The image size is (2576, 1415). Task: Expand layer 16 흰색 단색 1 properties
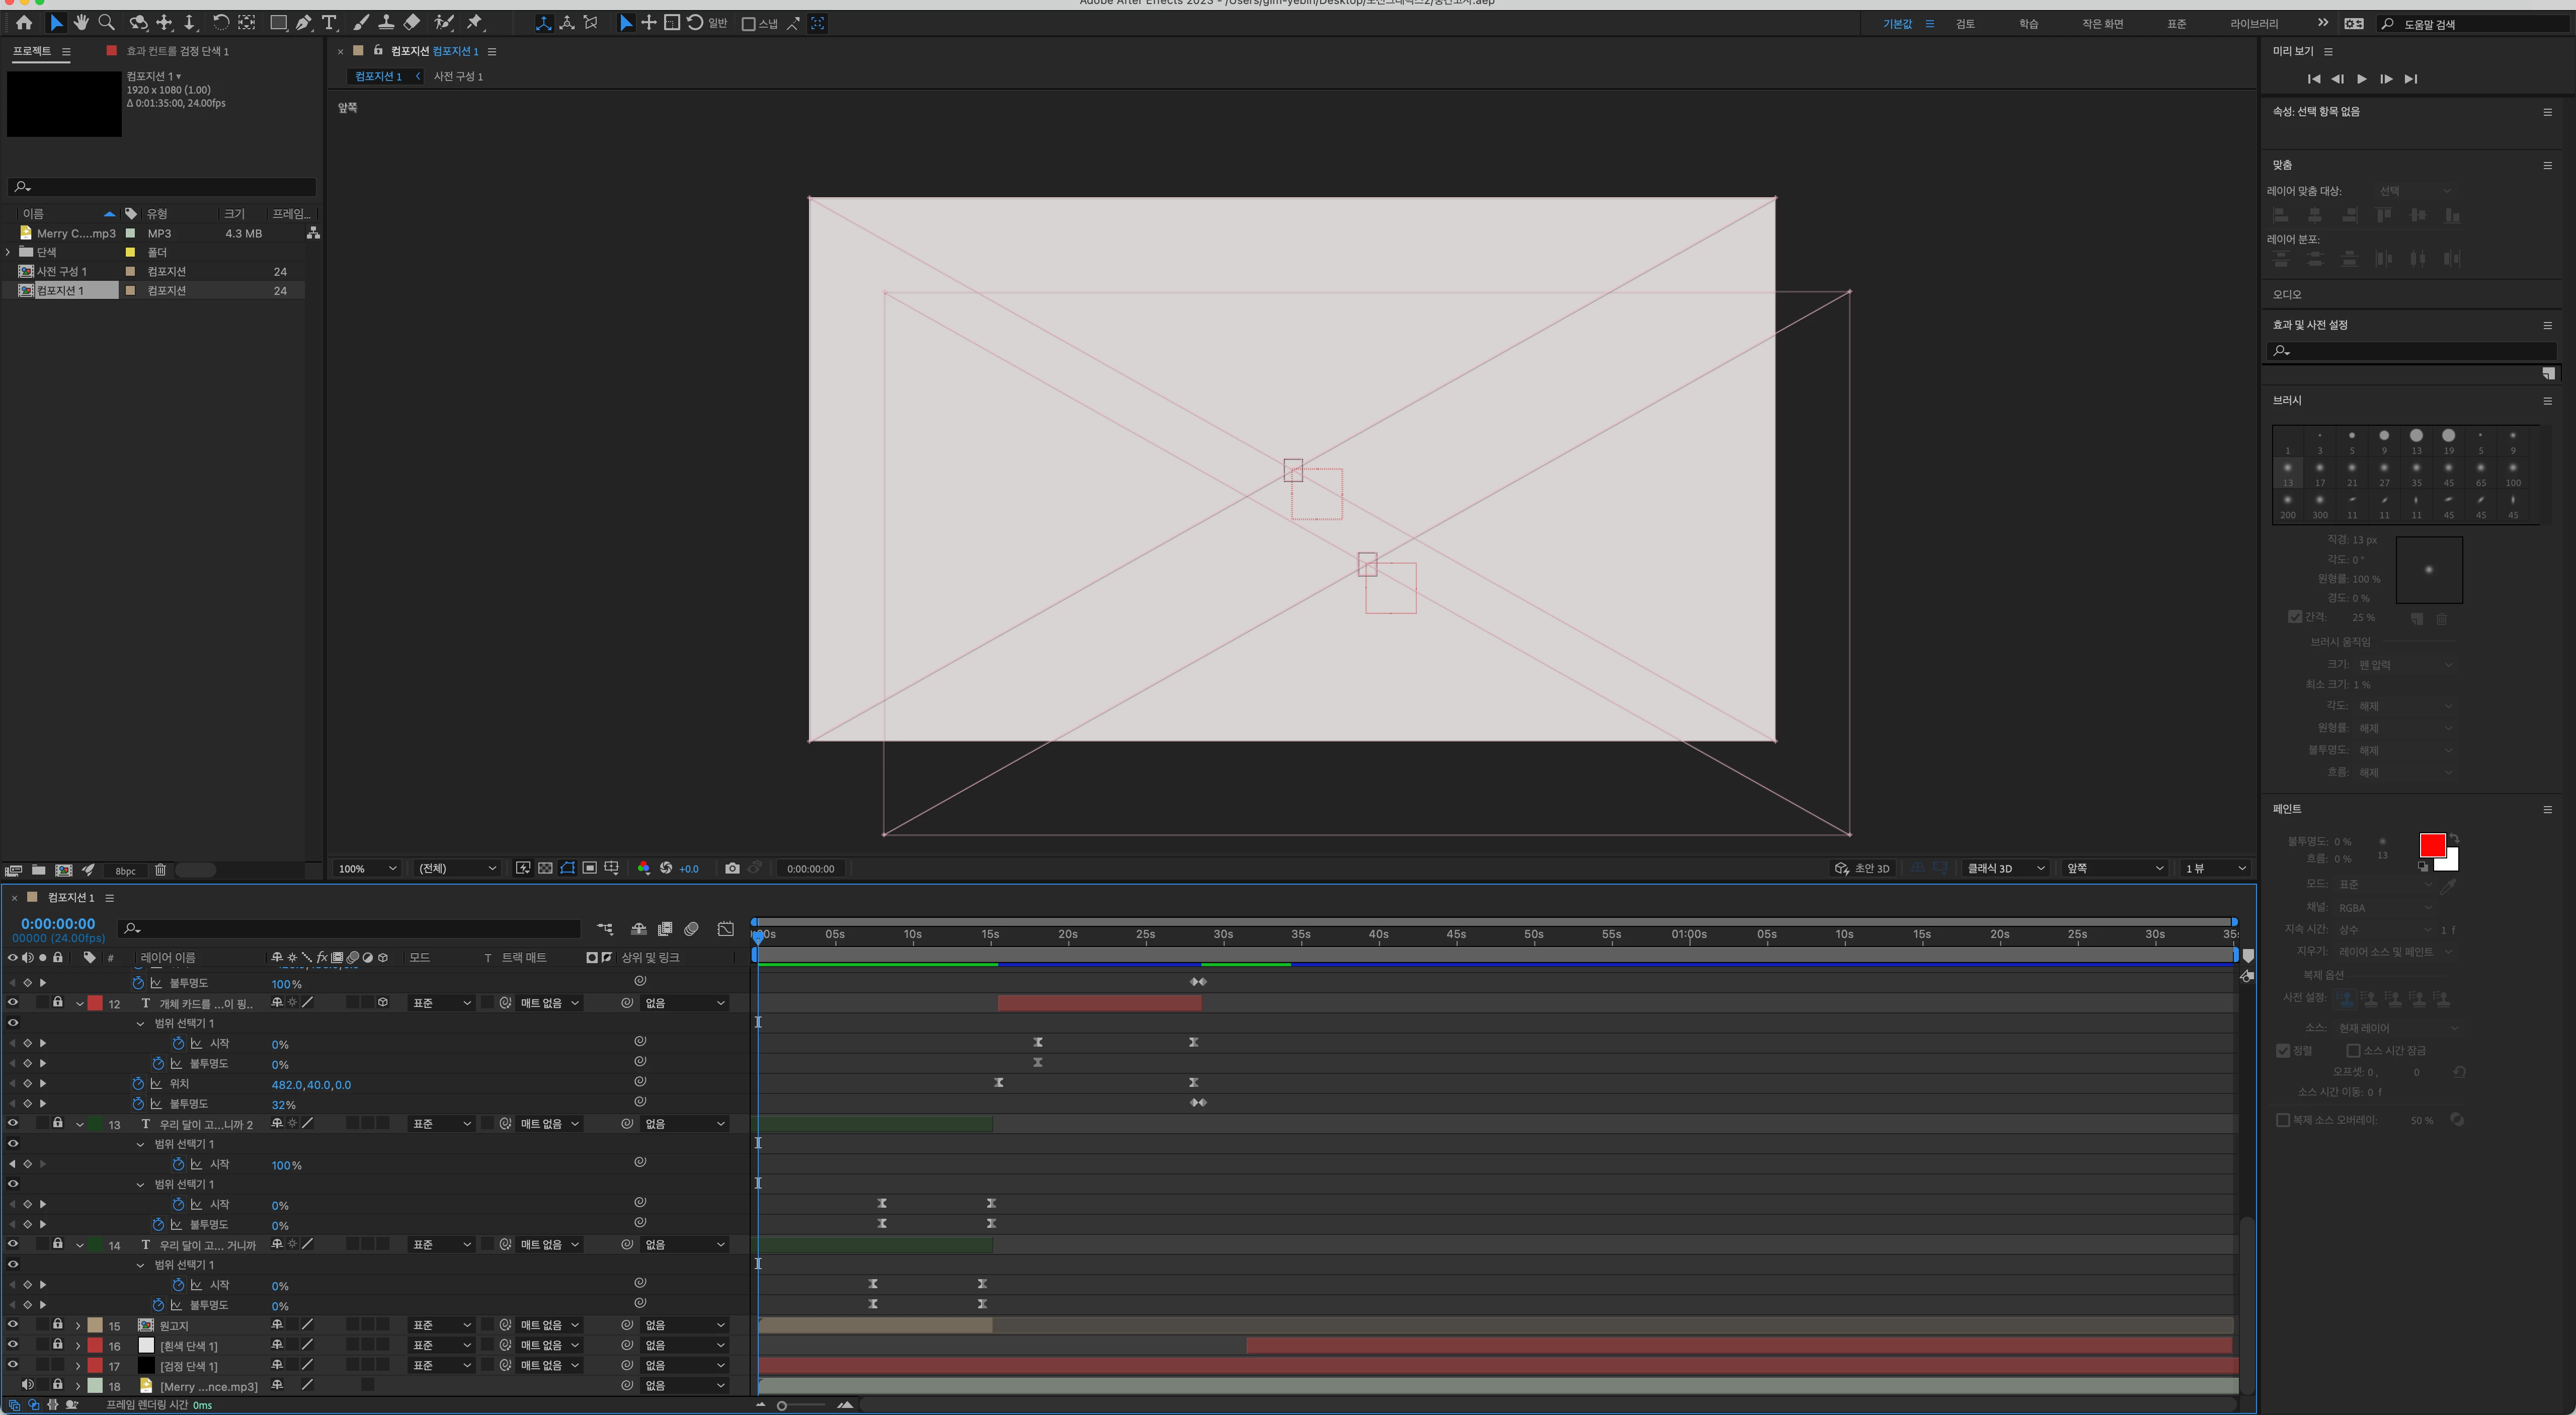point(78,1345)
